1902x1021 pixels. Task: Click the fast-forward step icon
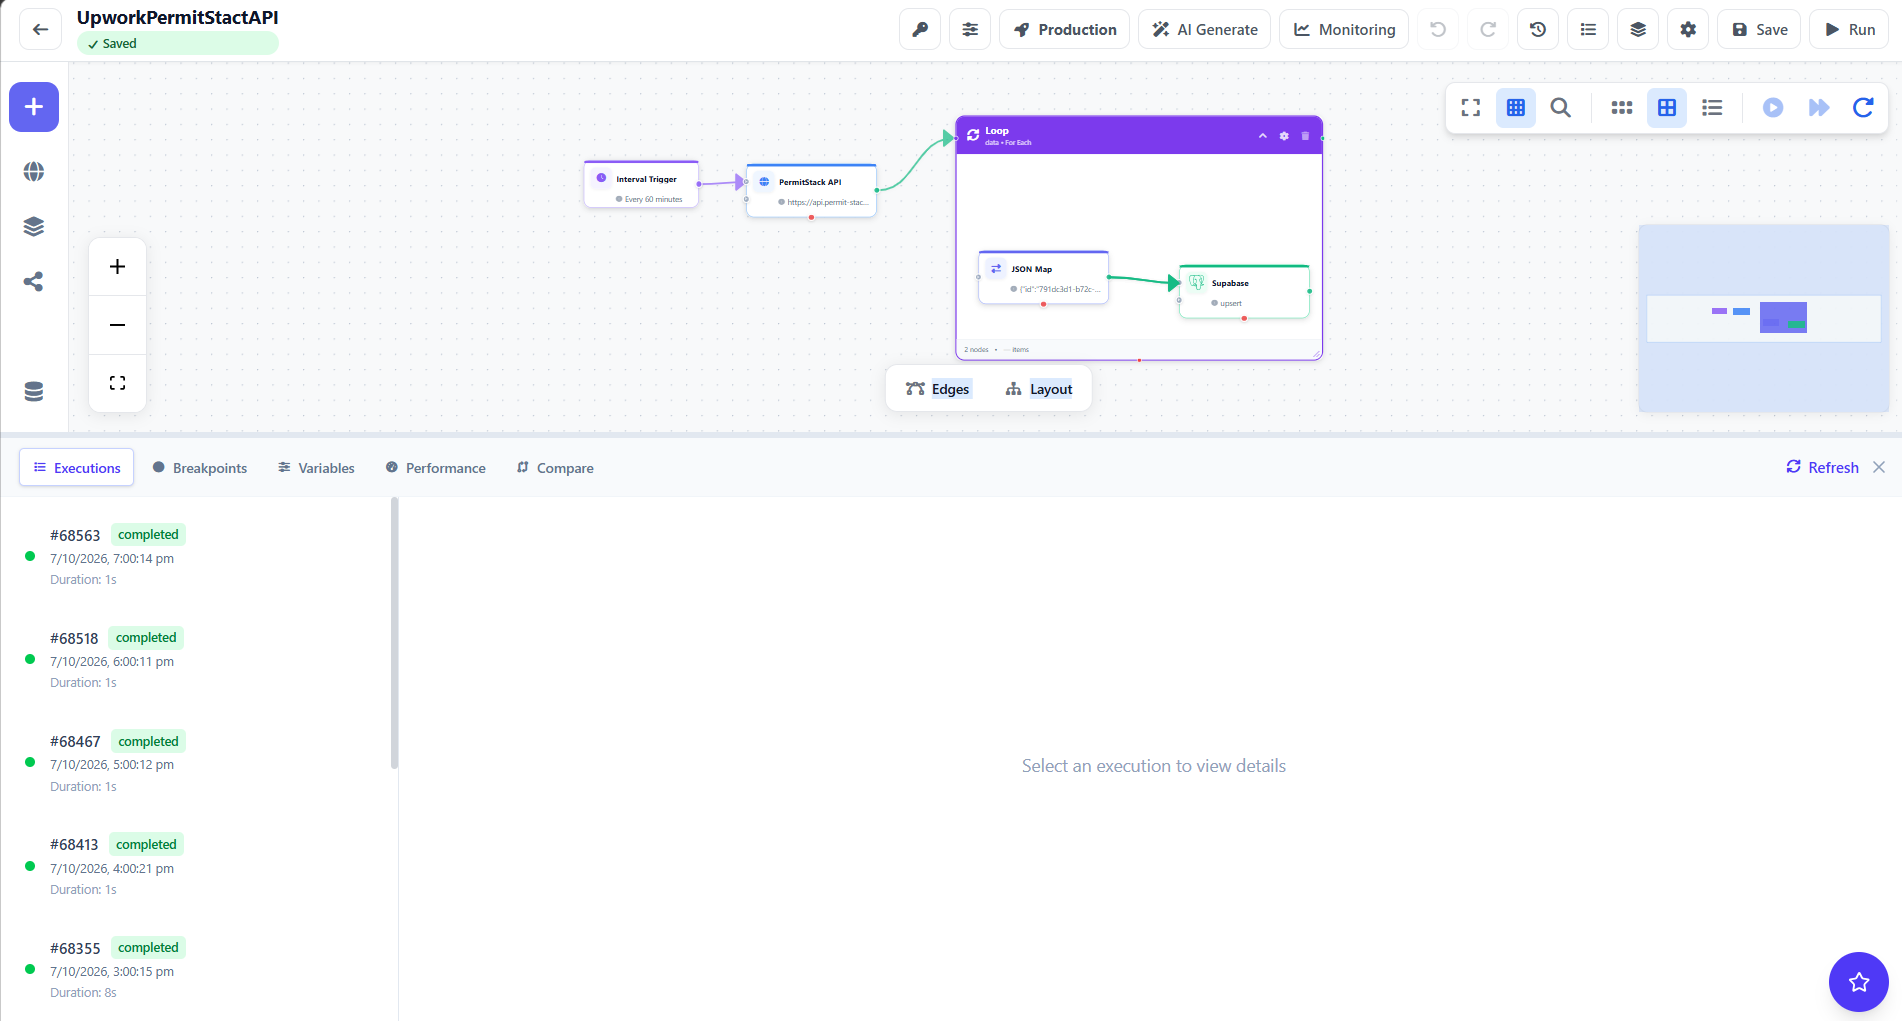1819,108
